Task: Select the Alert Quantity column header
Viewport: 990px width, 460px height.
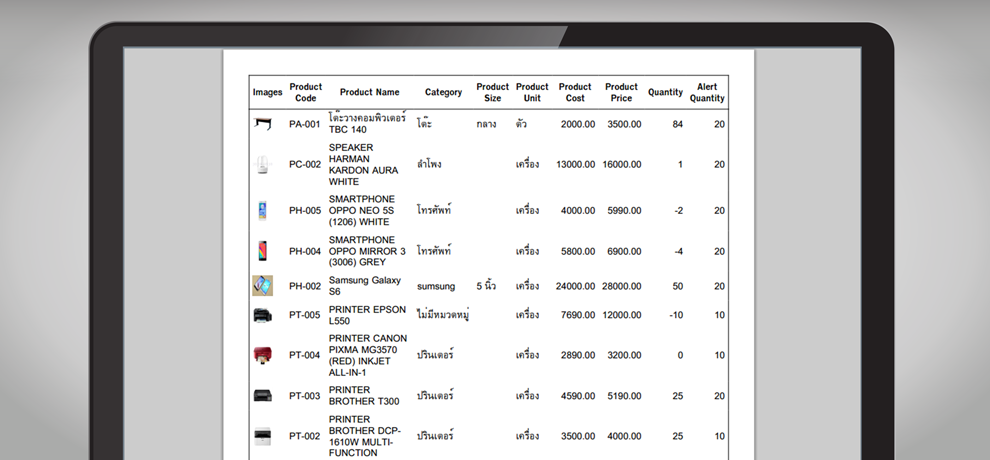Action: (707, 92)
